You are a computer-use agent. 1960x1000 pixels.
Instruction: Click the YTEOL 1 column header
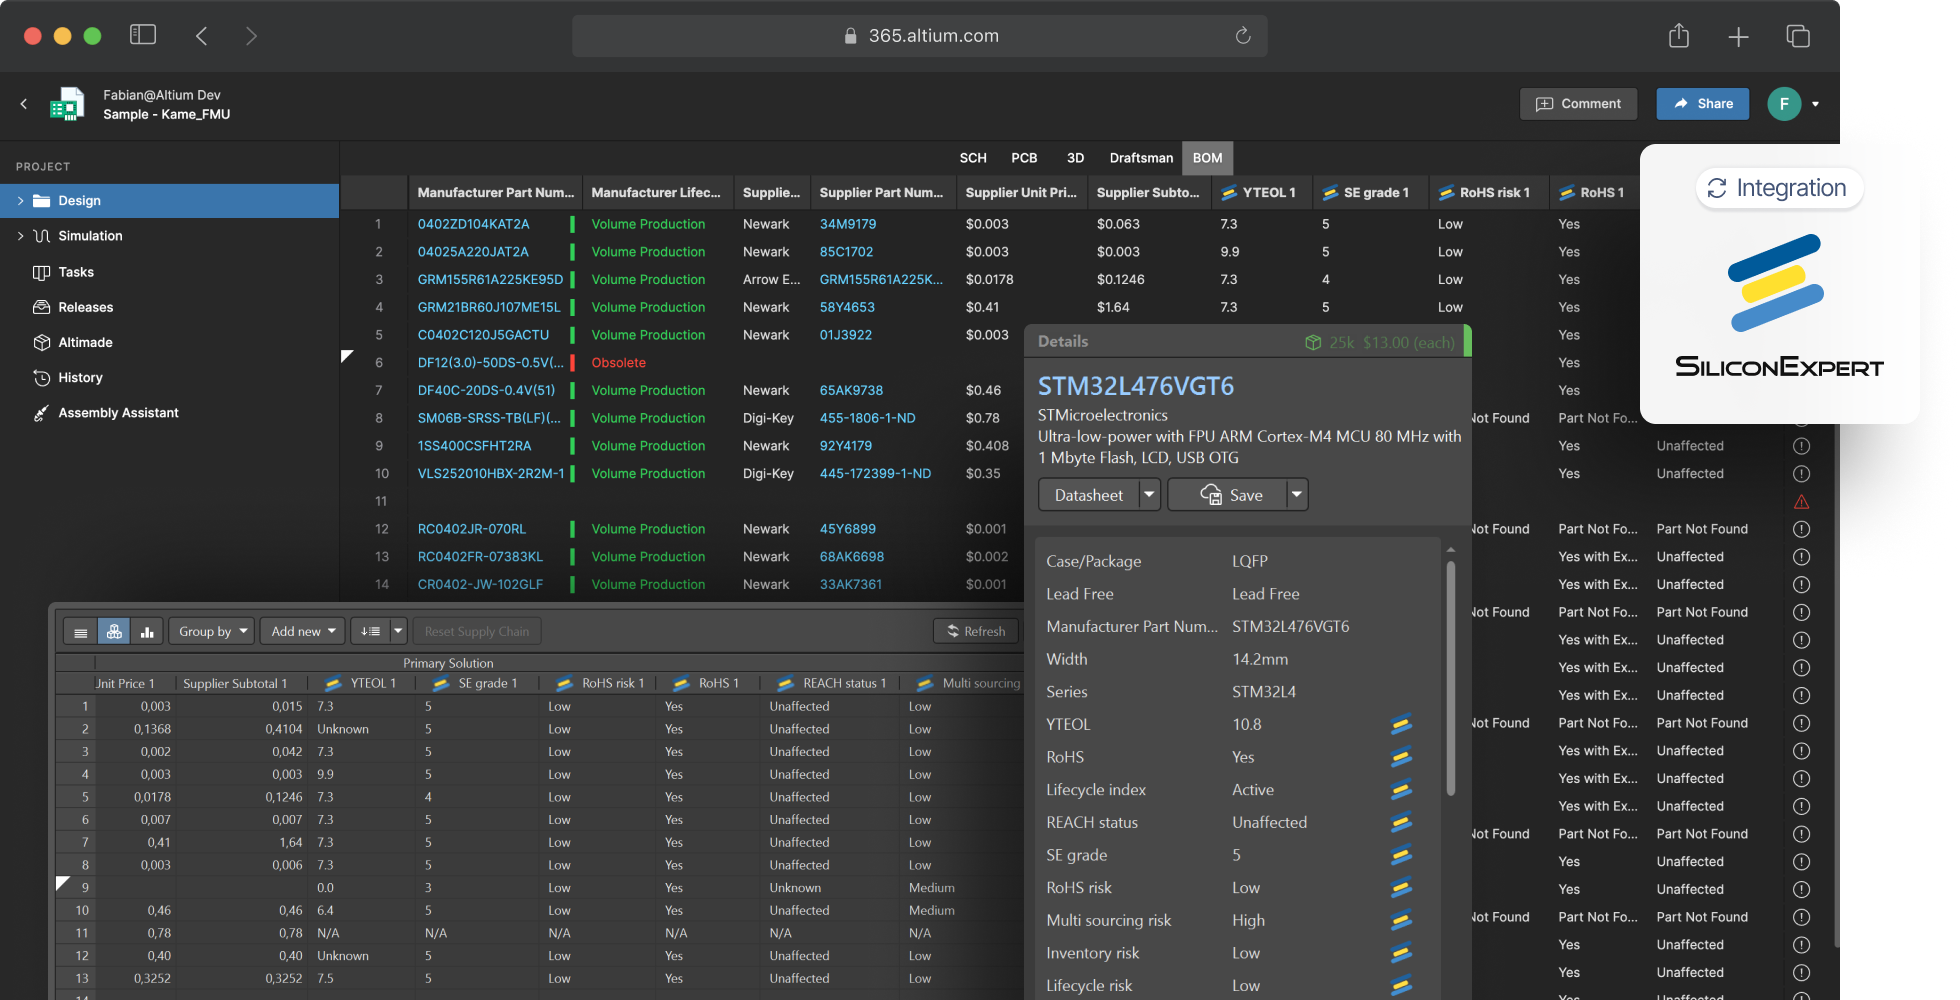[1261, 193]
